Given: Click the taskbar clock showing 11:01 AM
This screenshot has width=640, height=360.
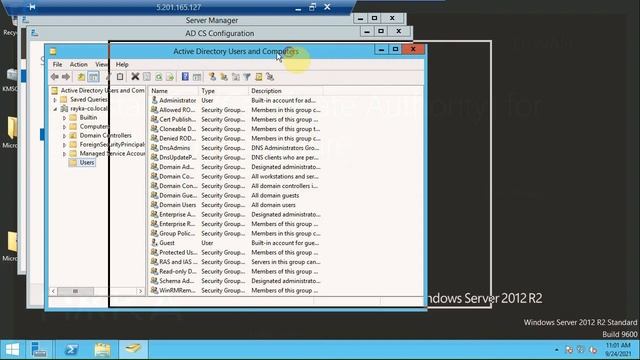Looking at the screenshot, I should tap(619, 350).
